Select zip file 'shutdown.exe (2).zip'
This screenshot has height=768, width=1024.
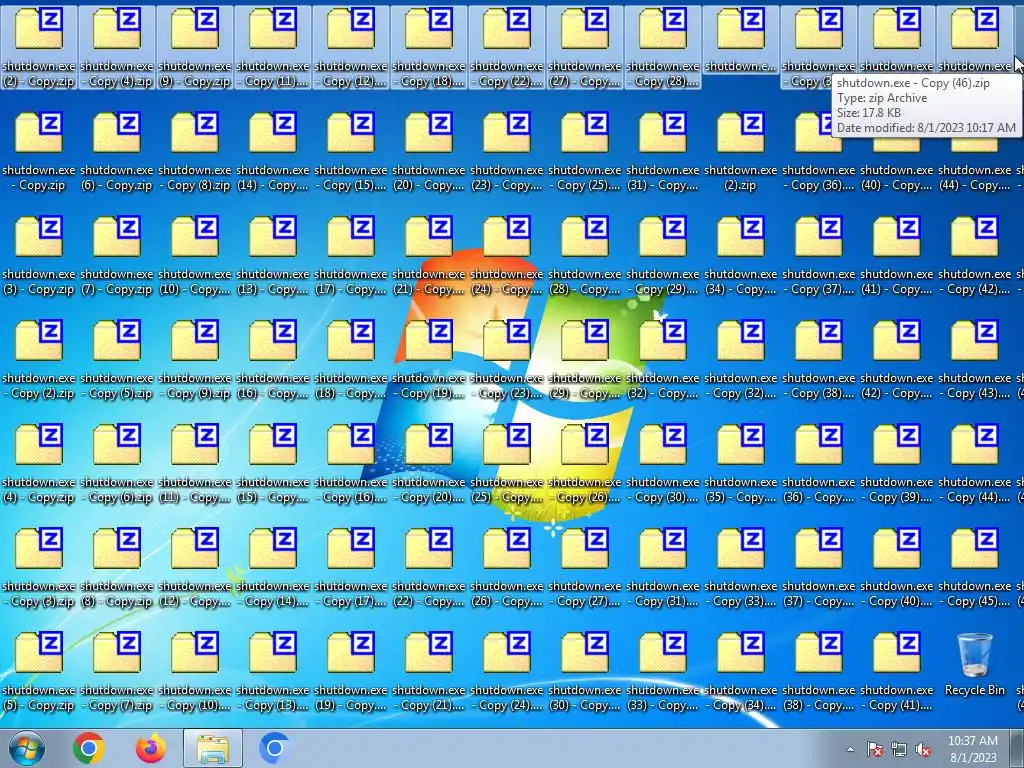click(741, 152)
